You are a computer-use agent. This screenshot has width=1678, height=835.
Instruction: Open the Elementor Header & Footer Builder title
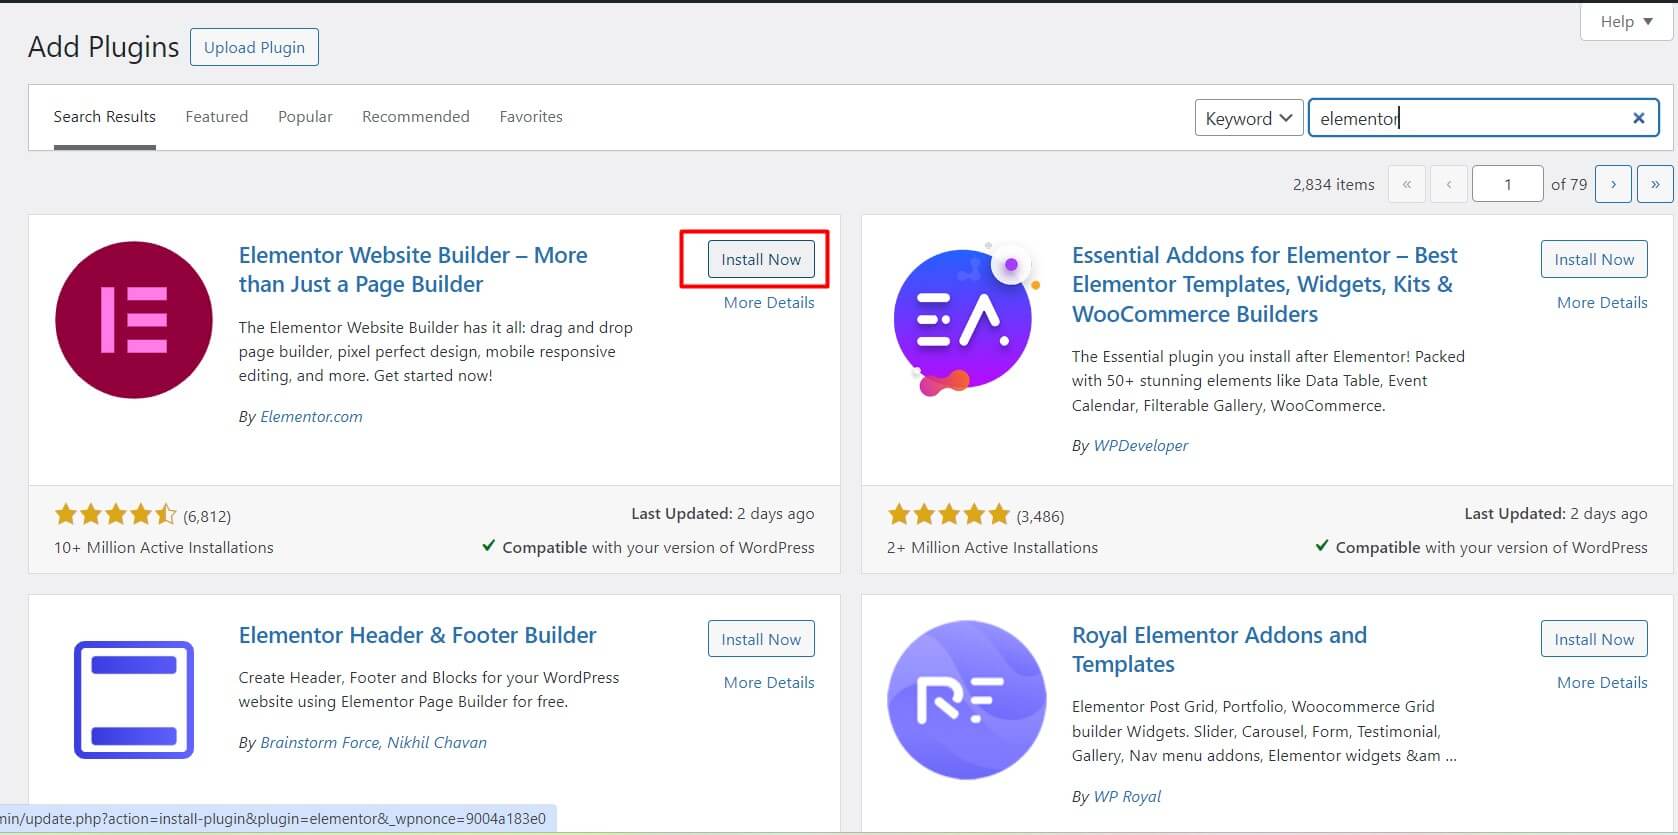tap(417, 635)
